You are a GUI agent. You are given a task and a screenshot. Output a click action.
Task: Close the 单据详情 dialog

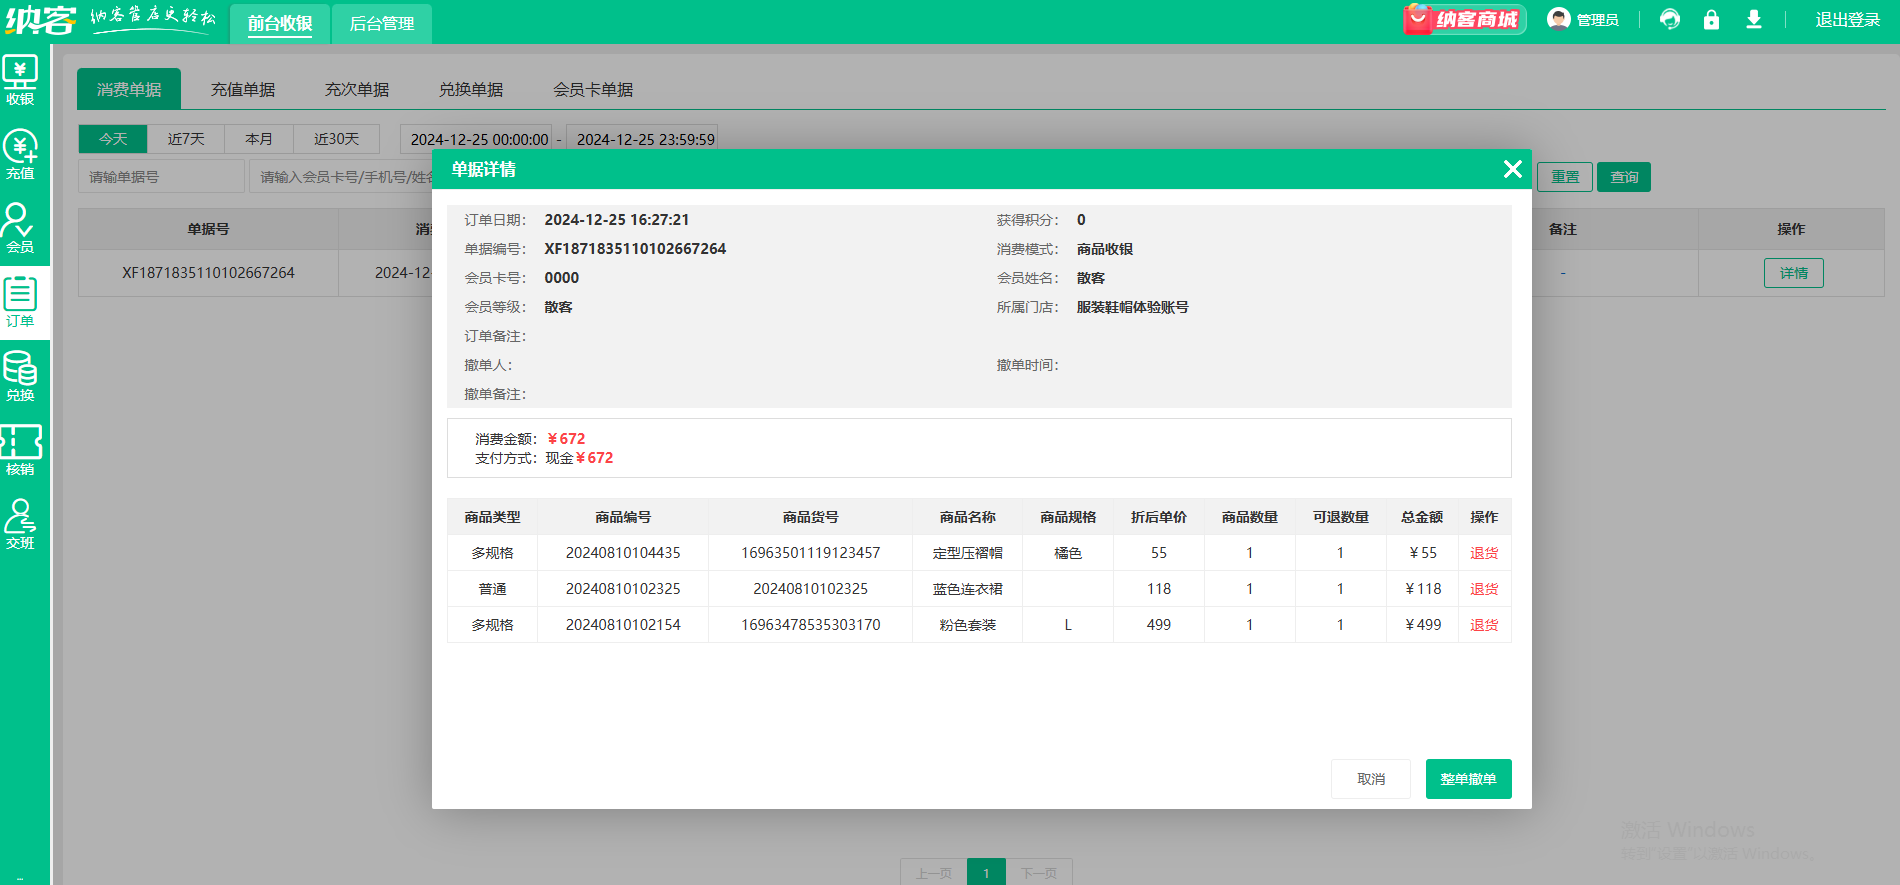click(x=1512, y=169)
